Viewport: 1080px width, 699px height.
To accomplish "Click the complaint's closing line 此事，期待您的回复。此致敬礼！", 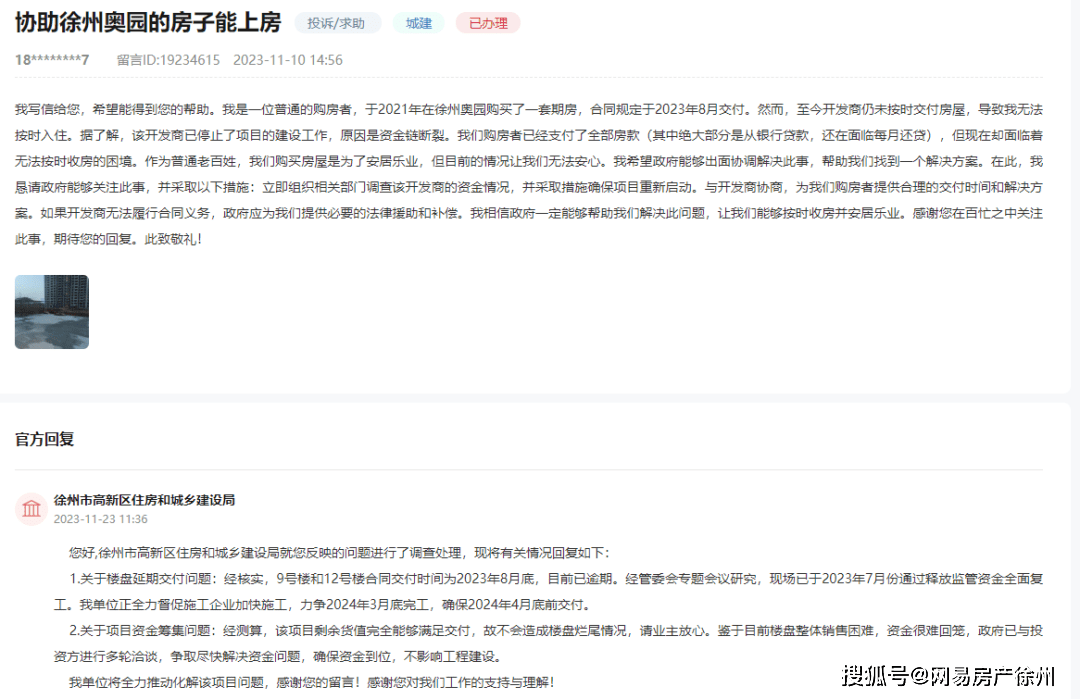I will click(x=108, y=240).
